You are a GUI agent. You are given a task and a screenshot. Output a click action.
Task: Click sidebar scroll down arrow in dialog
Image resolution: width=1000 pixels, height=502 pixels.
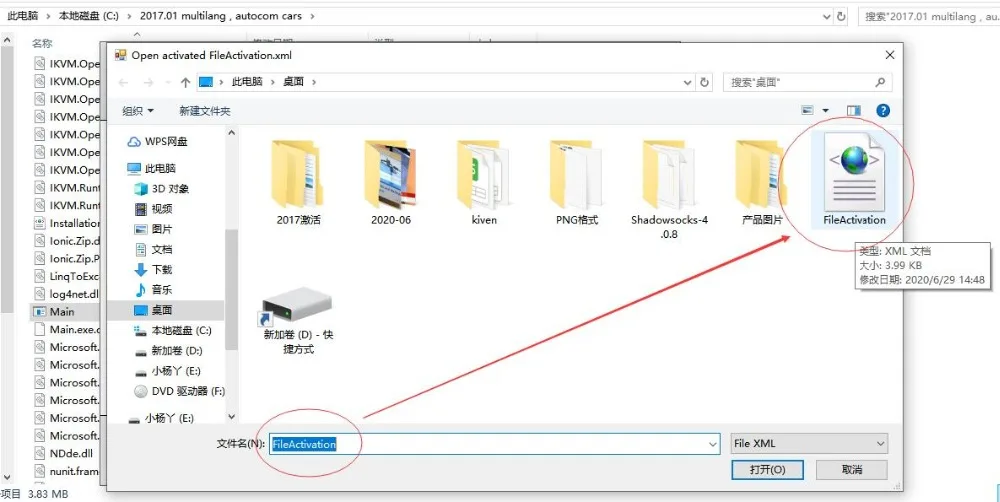click(x=232, y=417)
